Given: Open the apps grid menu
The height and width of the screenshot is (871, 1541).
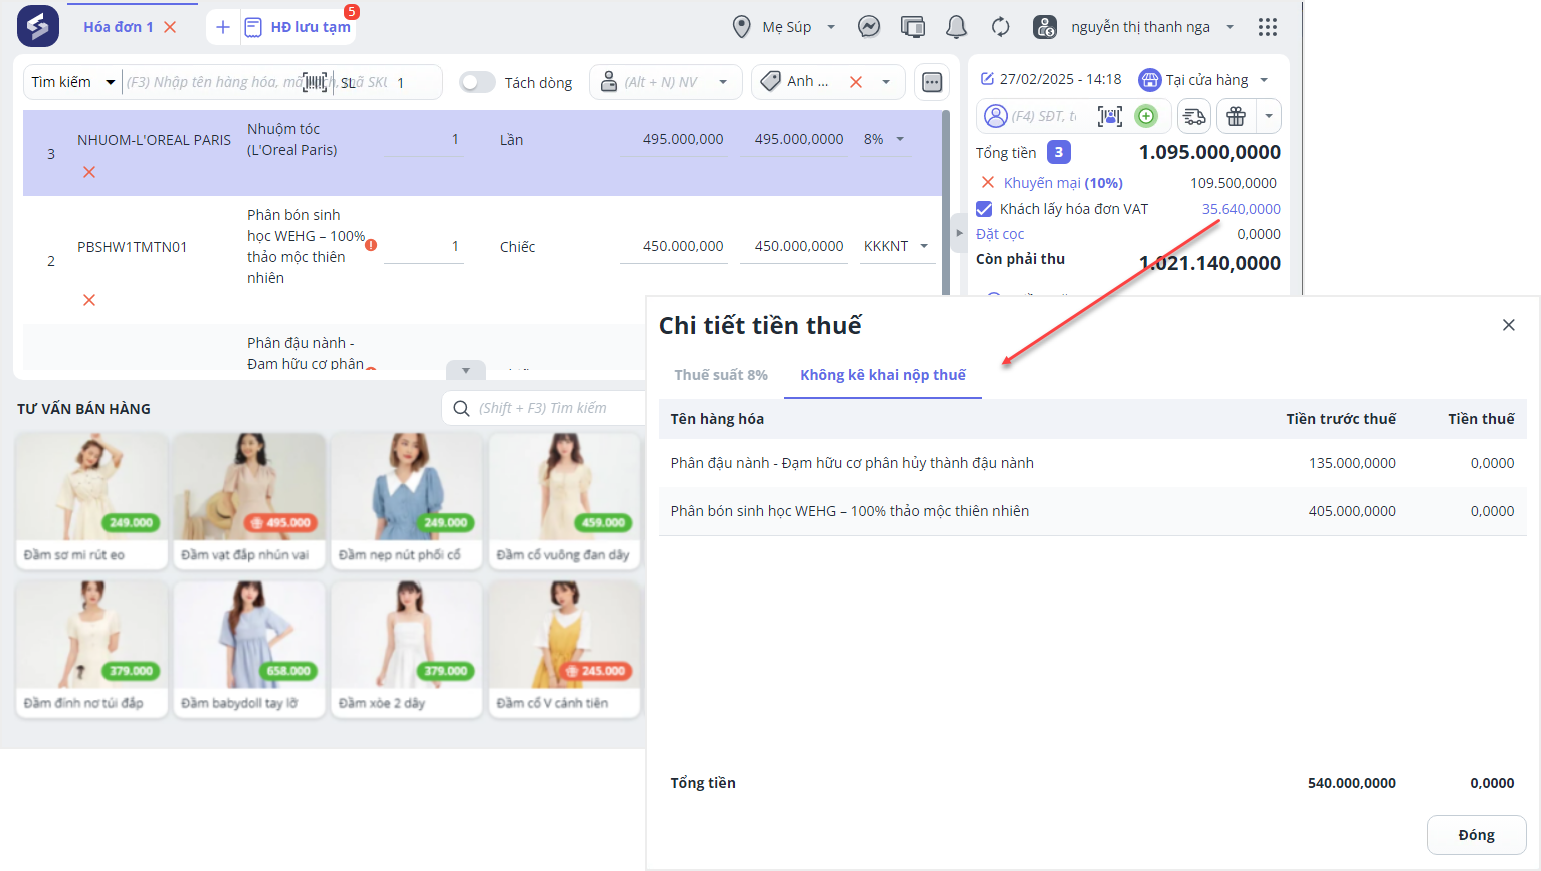Looking at the screenshot, I should pyautogui.click(x=1268, y=27).
